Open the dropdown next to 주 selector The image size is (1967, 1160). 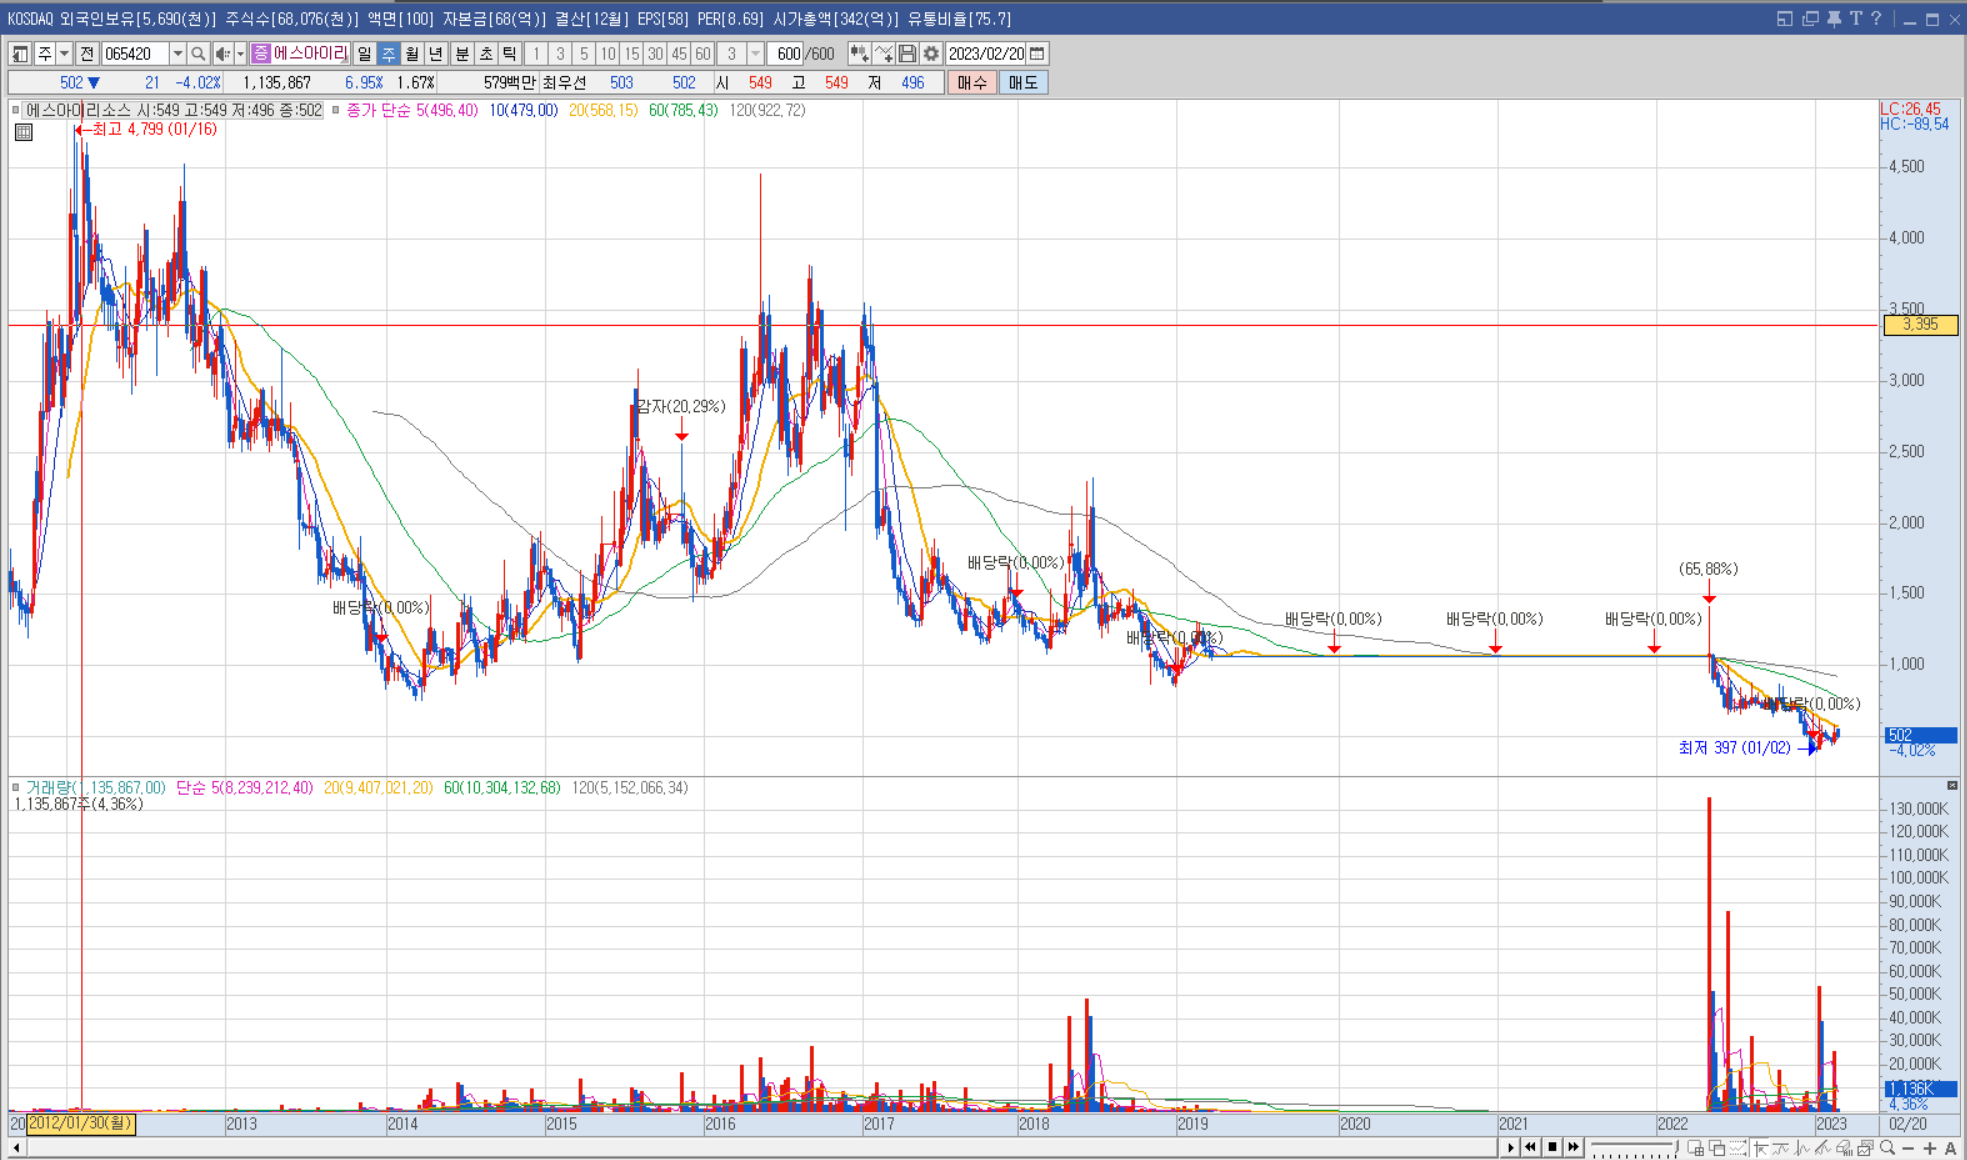click(x=64, y=54)
